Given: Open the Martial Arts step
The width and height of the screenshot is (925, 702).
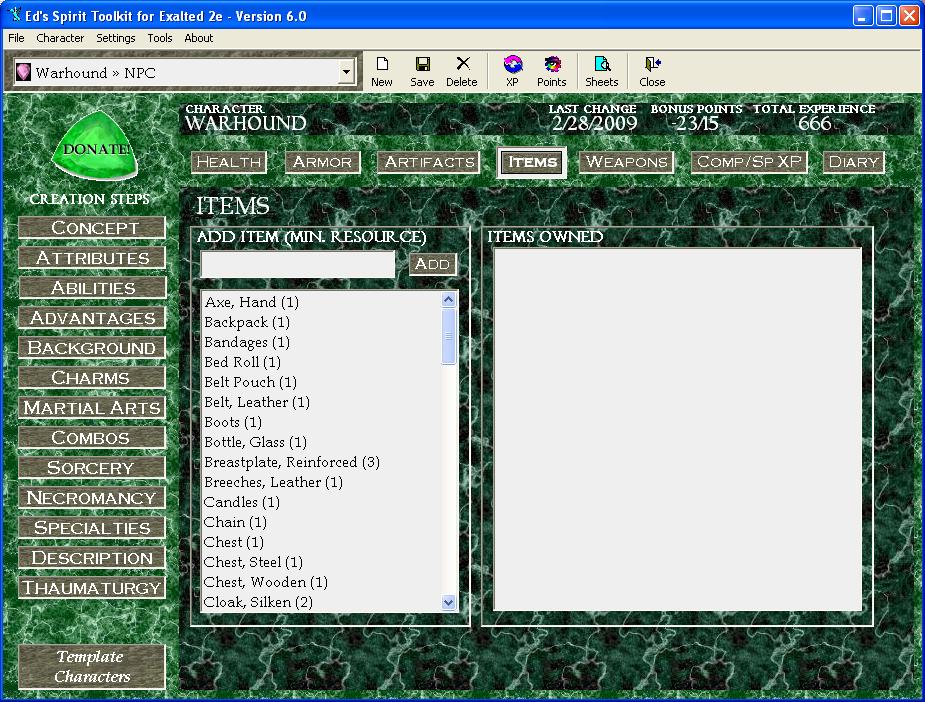Looking at the screenshot, I should pos(92,407).
